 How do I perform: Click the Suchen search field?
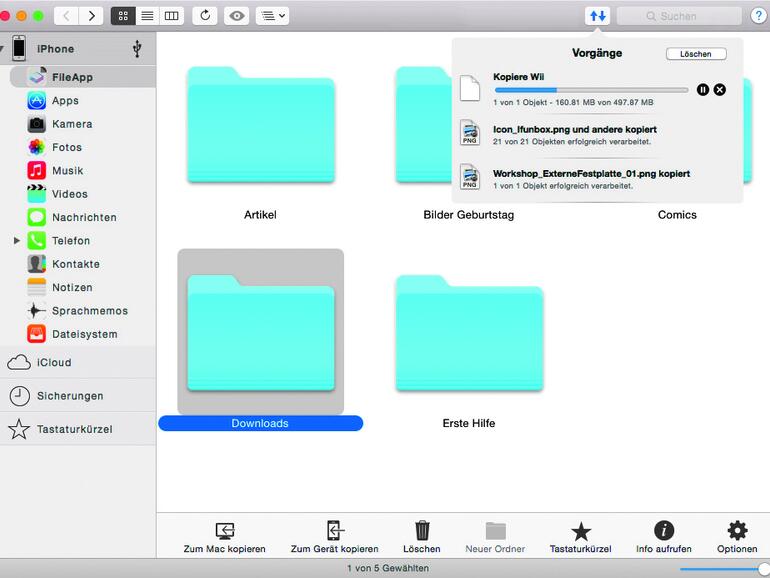coord(679,16)
